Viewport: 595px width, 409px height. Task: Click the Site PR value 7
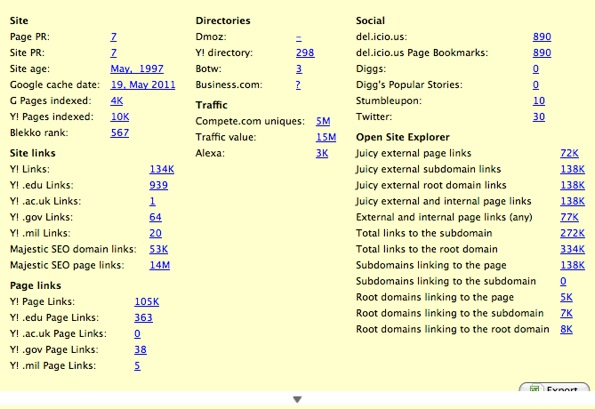click(113, 53)
